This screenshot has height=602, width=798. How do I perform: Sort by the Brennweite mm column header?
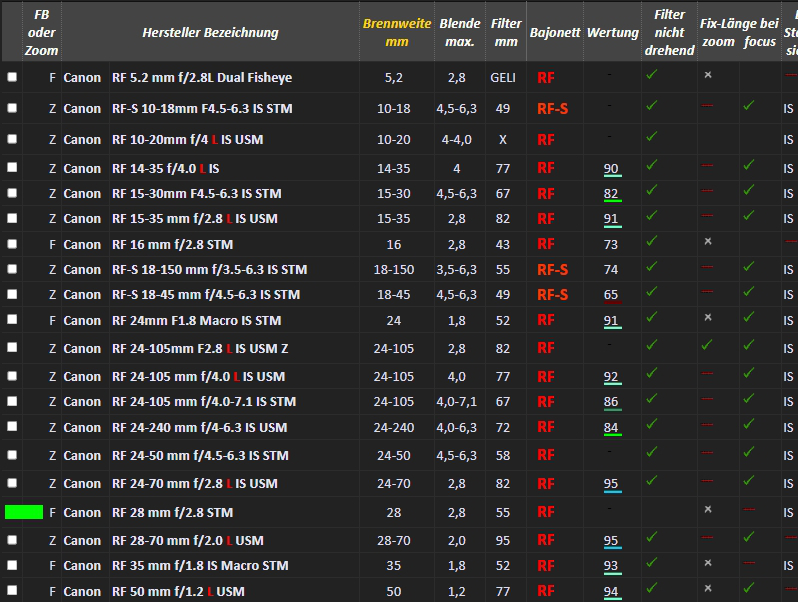tap(397, 32)
